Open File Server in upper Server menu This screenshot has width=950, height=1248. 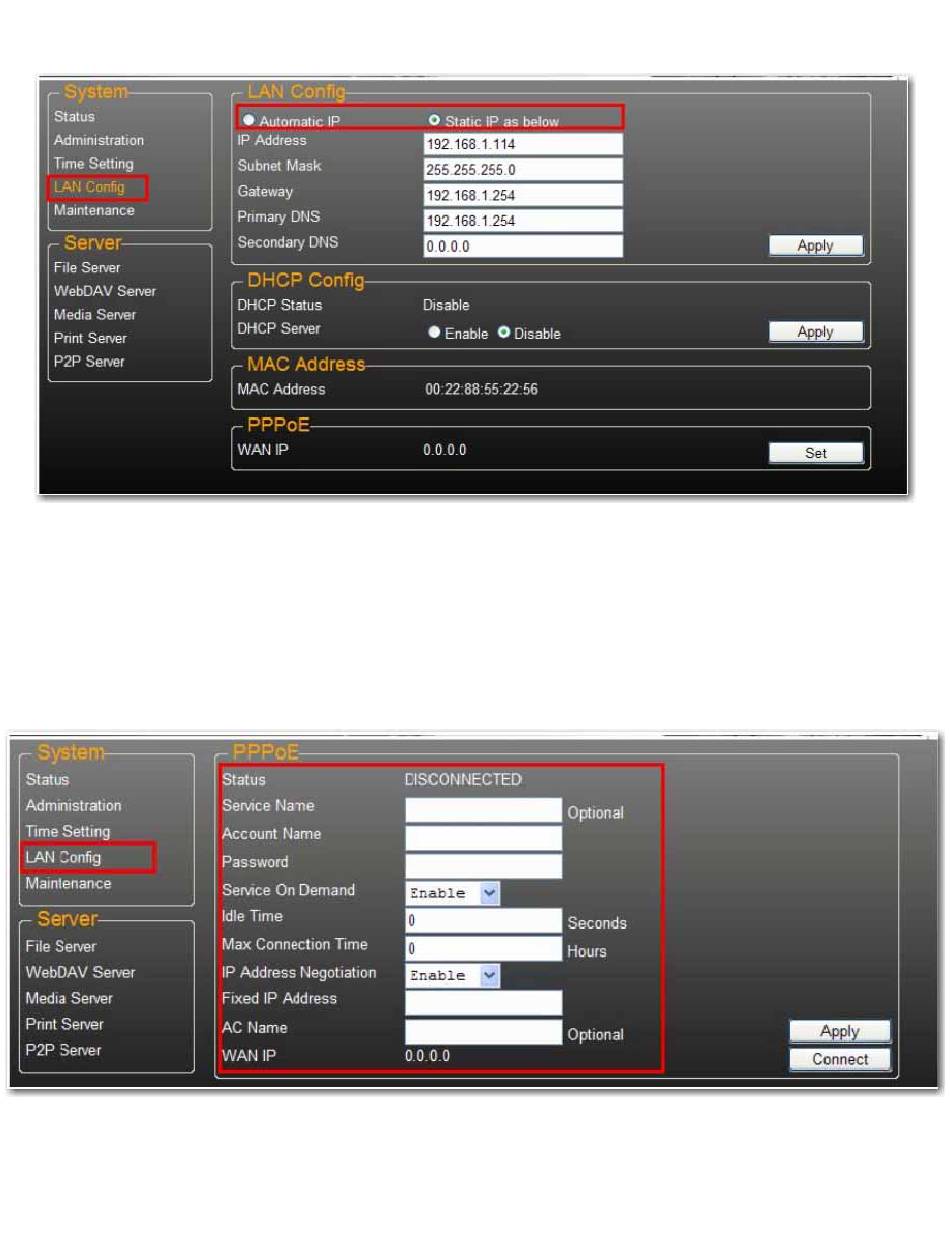[x=87, y=267]
